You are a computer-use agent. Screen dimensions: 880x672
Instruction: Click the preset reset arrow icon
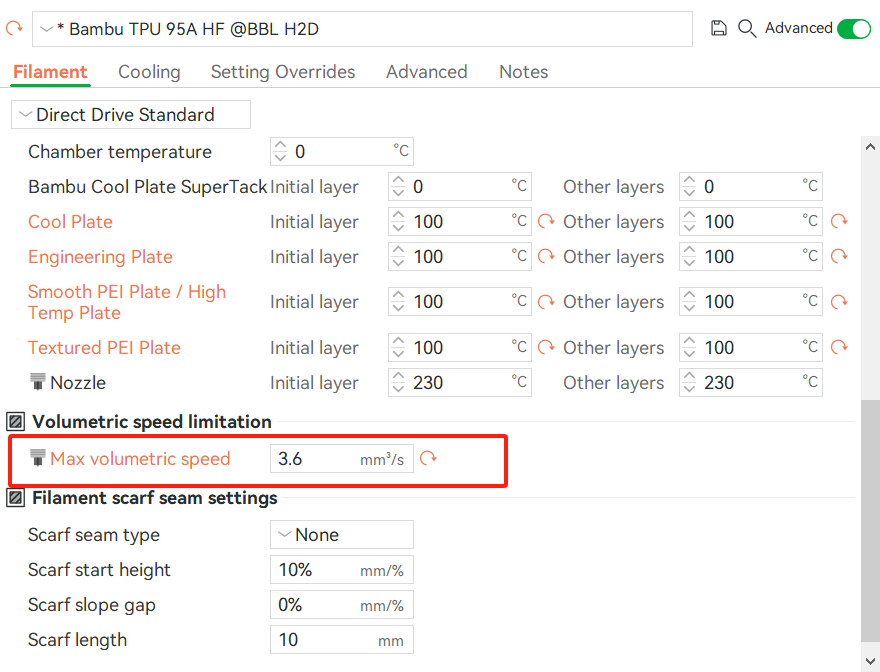pos(13,28)
